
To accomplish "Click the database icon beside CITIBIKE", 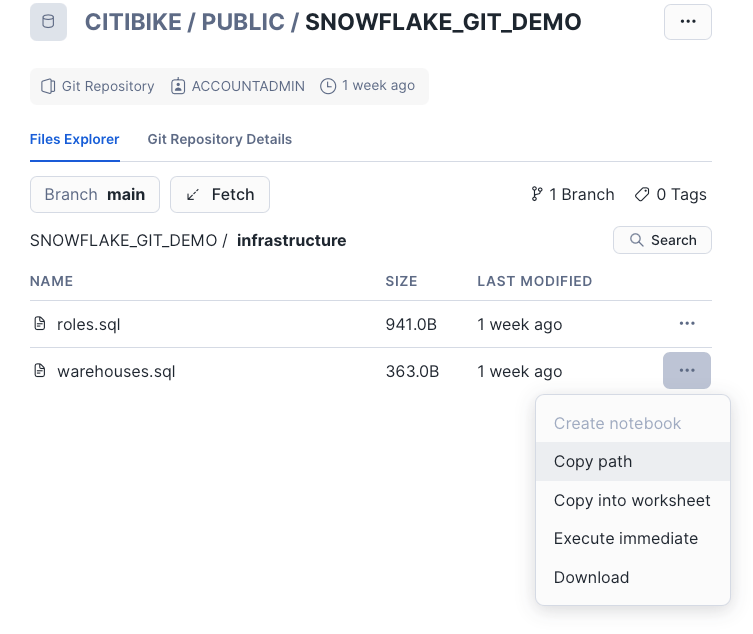I will (x=48, y=22).
